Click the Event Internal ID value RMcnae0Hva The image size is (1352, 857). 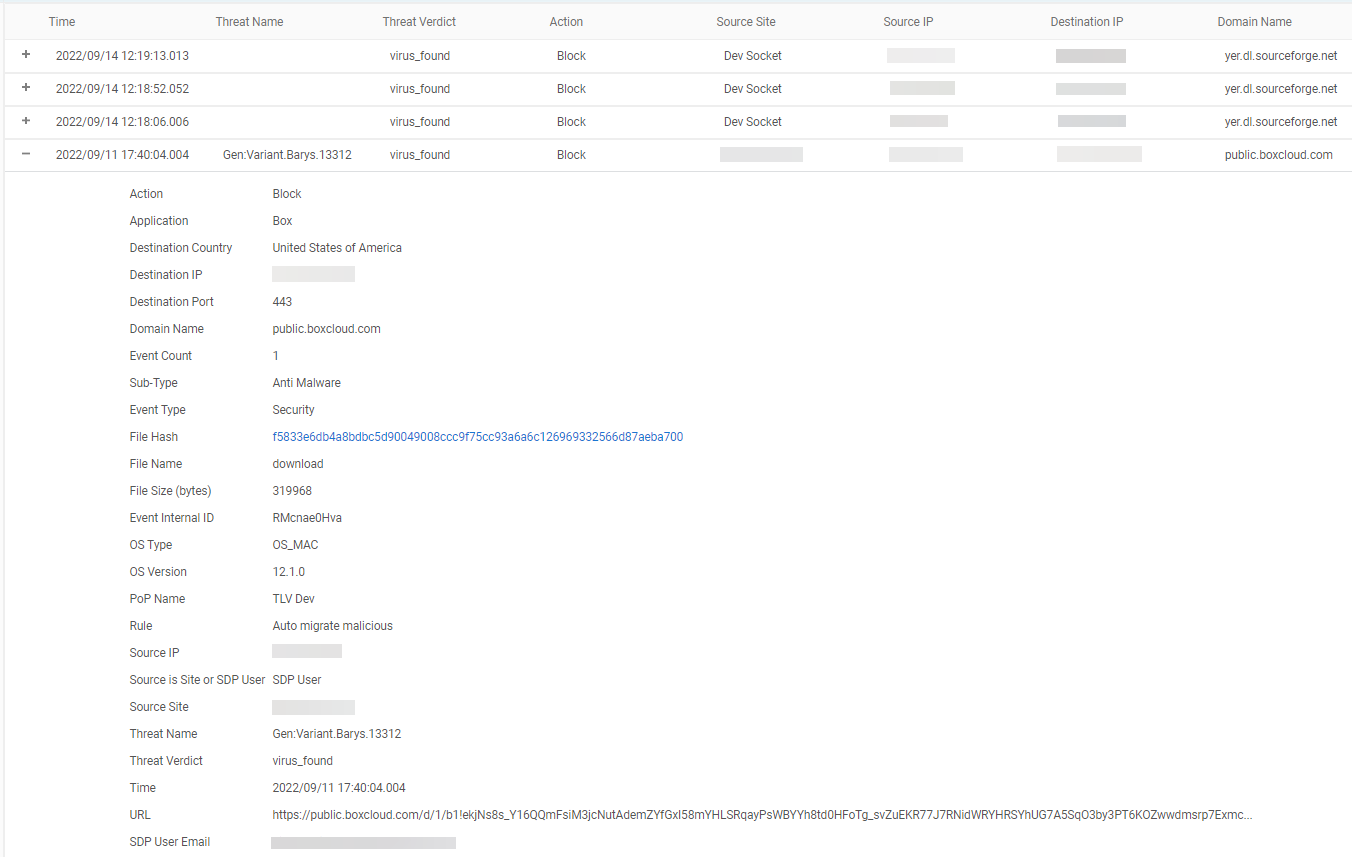pos(307,518)
